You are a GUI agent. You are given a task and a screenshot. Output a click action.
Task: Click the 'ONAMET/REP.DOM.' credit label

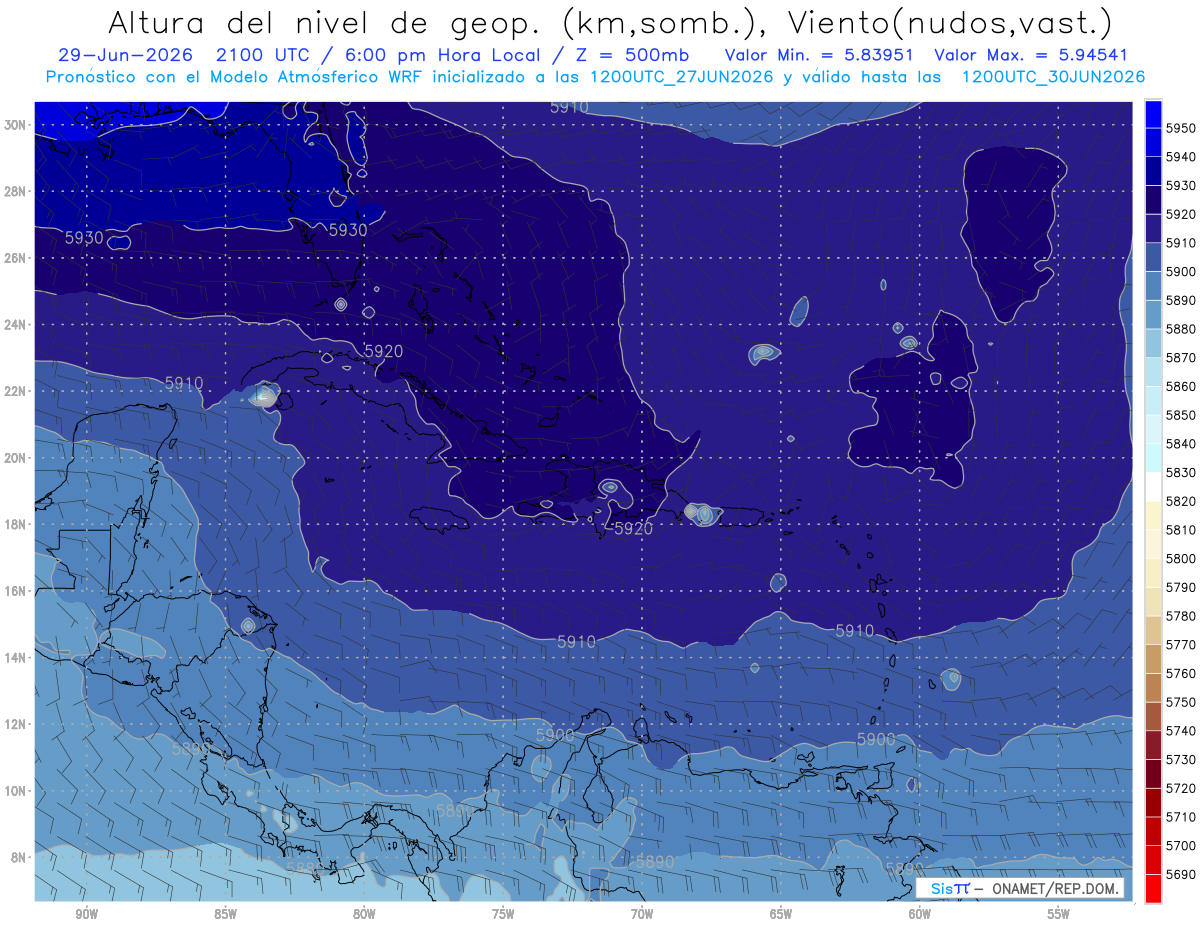point(1056,889)
